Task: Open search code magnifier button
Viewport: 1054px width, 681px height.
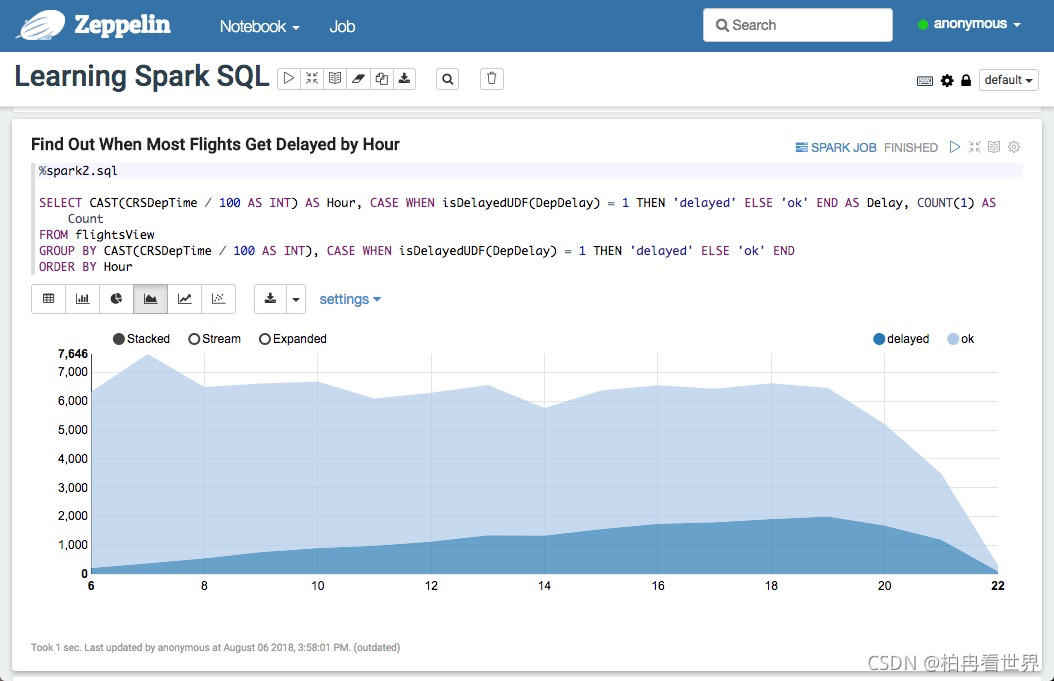Action: pos(448,79)
